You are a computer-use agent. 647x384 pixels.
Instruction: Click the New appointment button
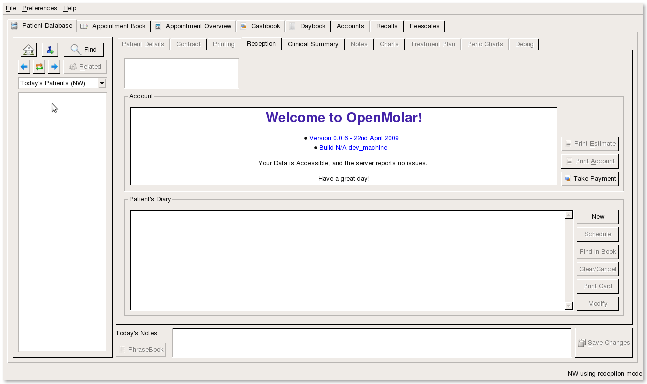pyautogui.click(x=597, y=217)
